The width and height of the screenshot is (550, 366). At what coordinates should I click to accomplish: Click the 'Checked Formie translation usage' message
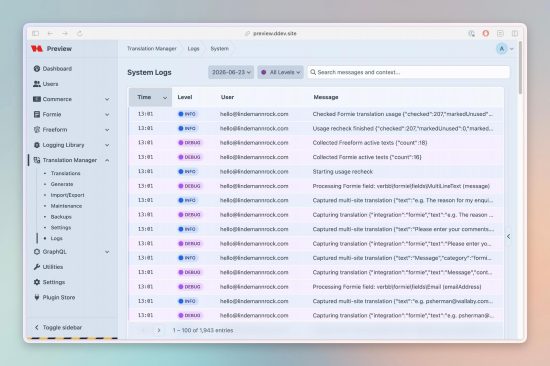(x=402, y=114)
